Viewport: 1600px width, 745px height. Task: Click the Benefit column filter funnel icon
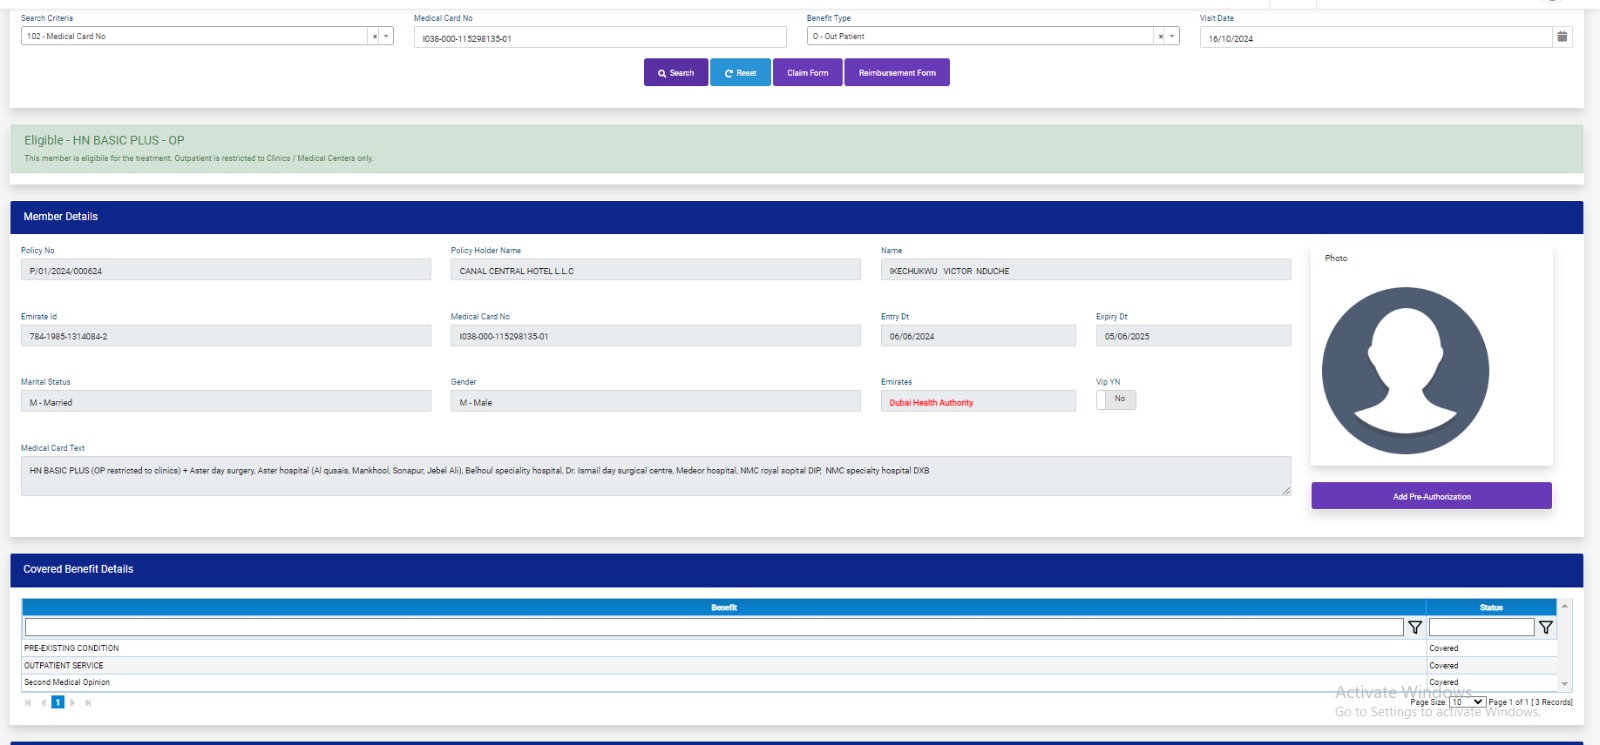tap(1415, 628)
